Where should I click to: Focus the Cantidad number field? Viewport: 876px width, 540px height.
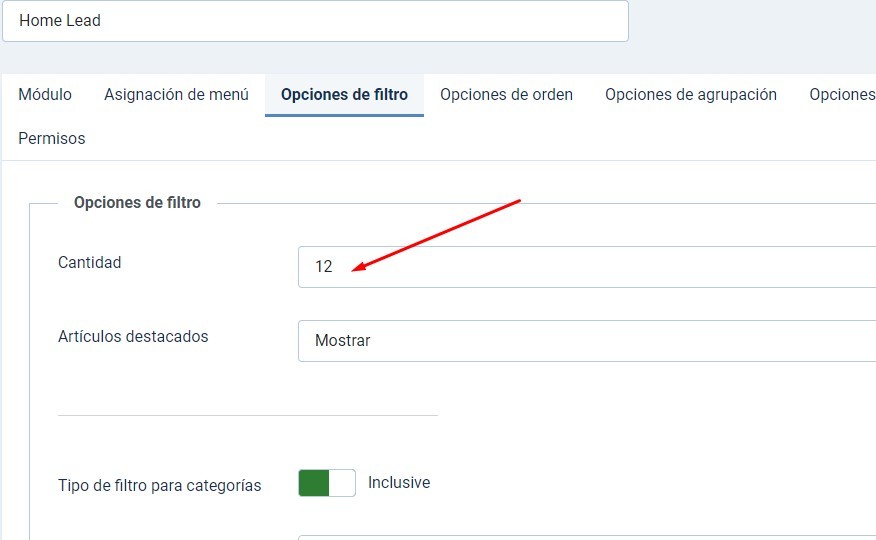pos(586,267)
